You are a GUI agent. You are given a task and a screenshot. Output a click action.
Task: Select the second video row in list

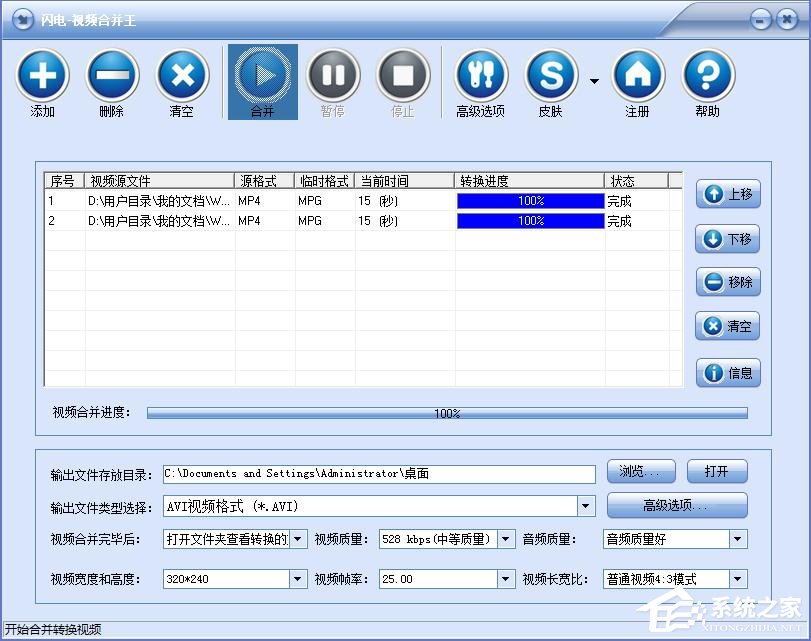click(300, 220)
